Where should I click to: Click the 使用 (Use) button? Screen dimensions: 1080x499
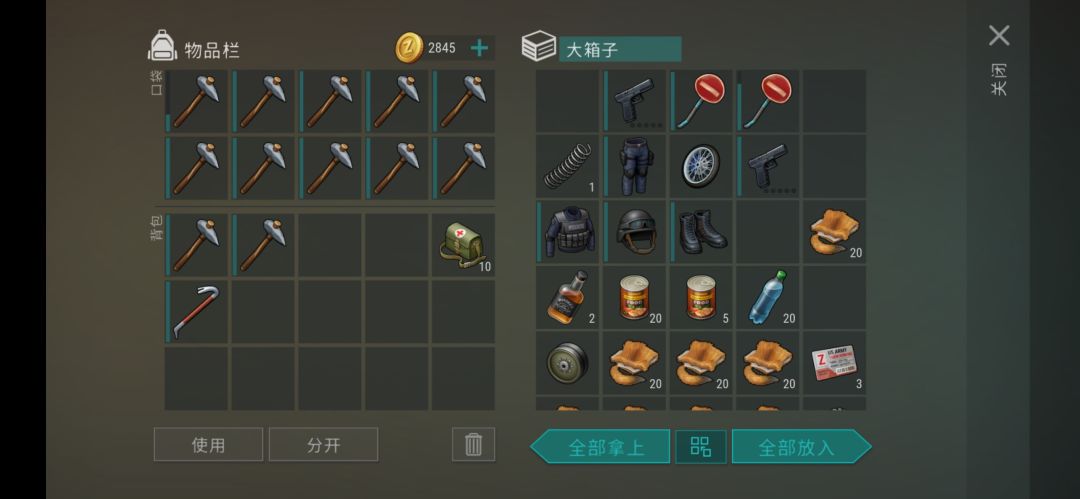208,445
